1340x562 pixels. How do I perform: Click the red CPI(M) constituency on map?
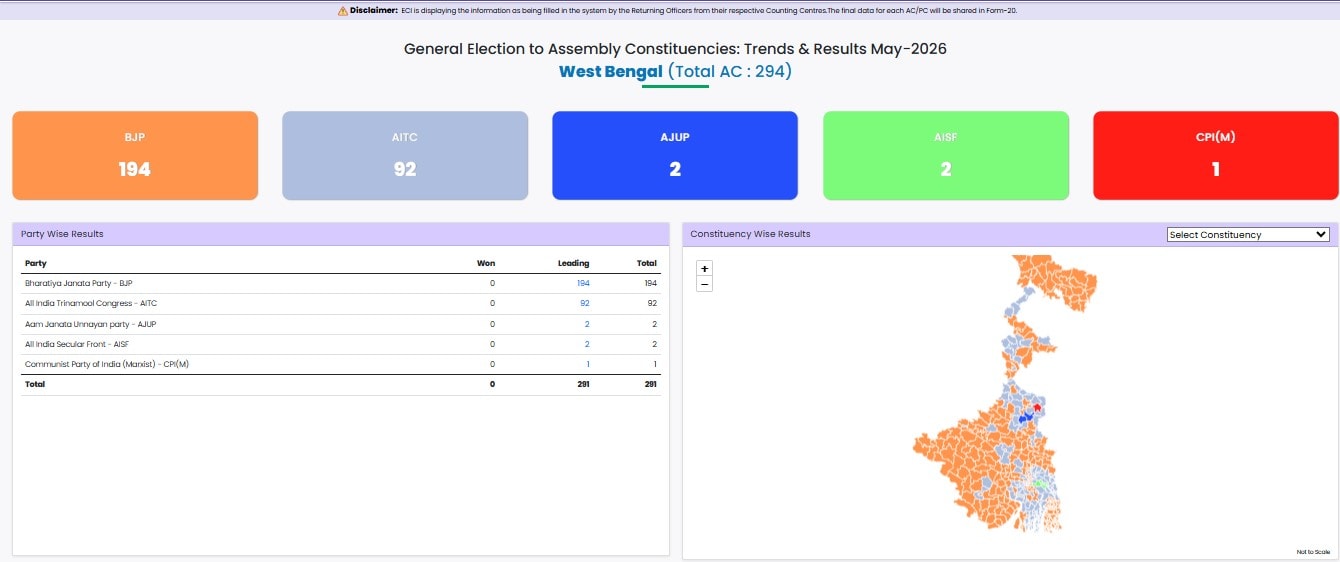tap(1037, 408)
